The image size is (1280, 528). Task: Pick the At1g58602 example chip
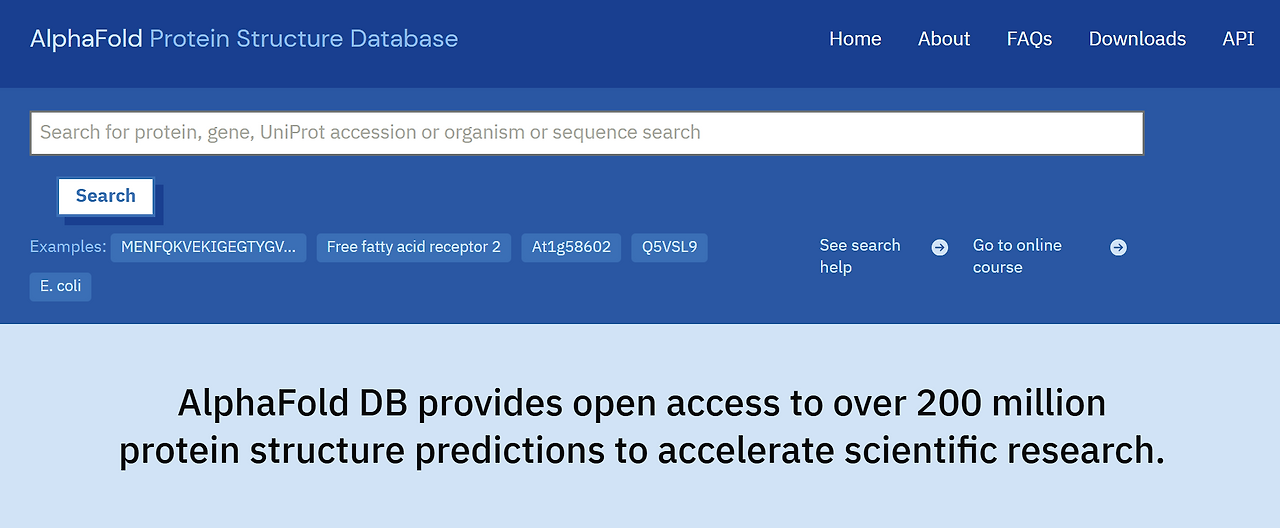tap(571, 247)
